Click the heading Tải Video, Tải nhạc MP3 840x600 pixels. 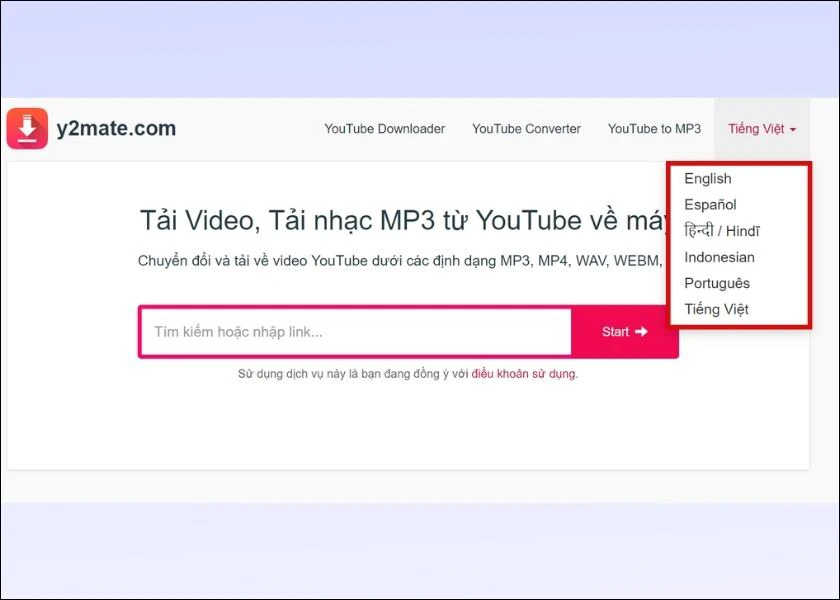pyautogui.click(x=403, y=220)
